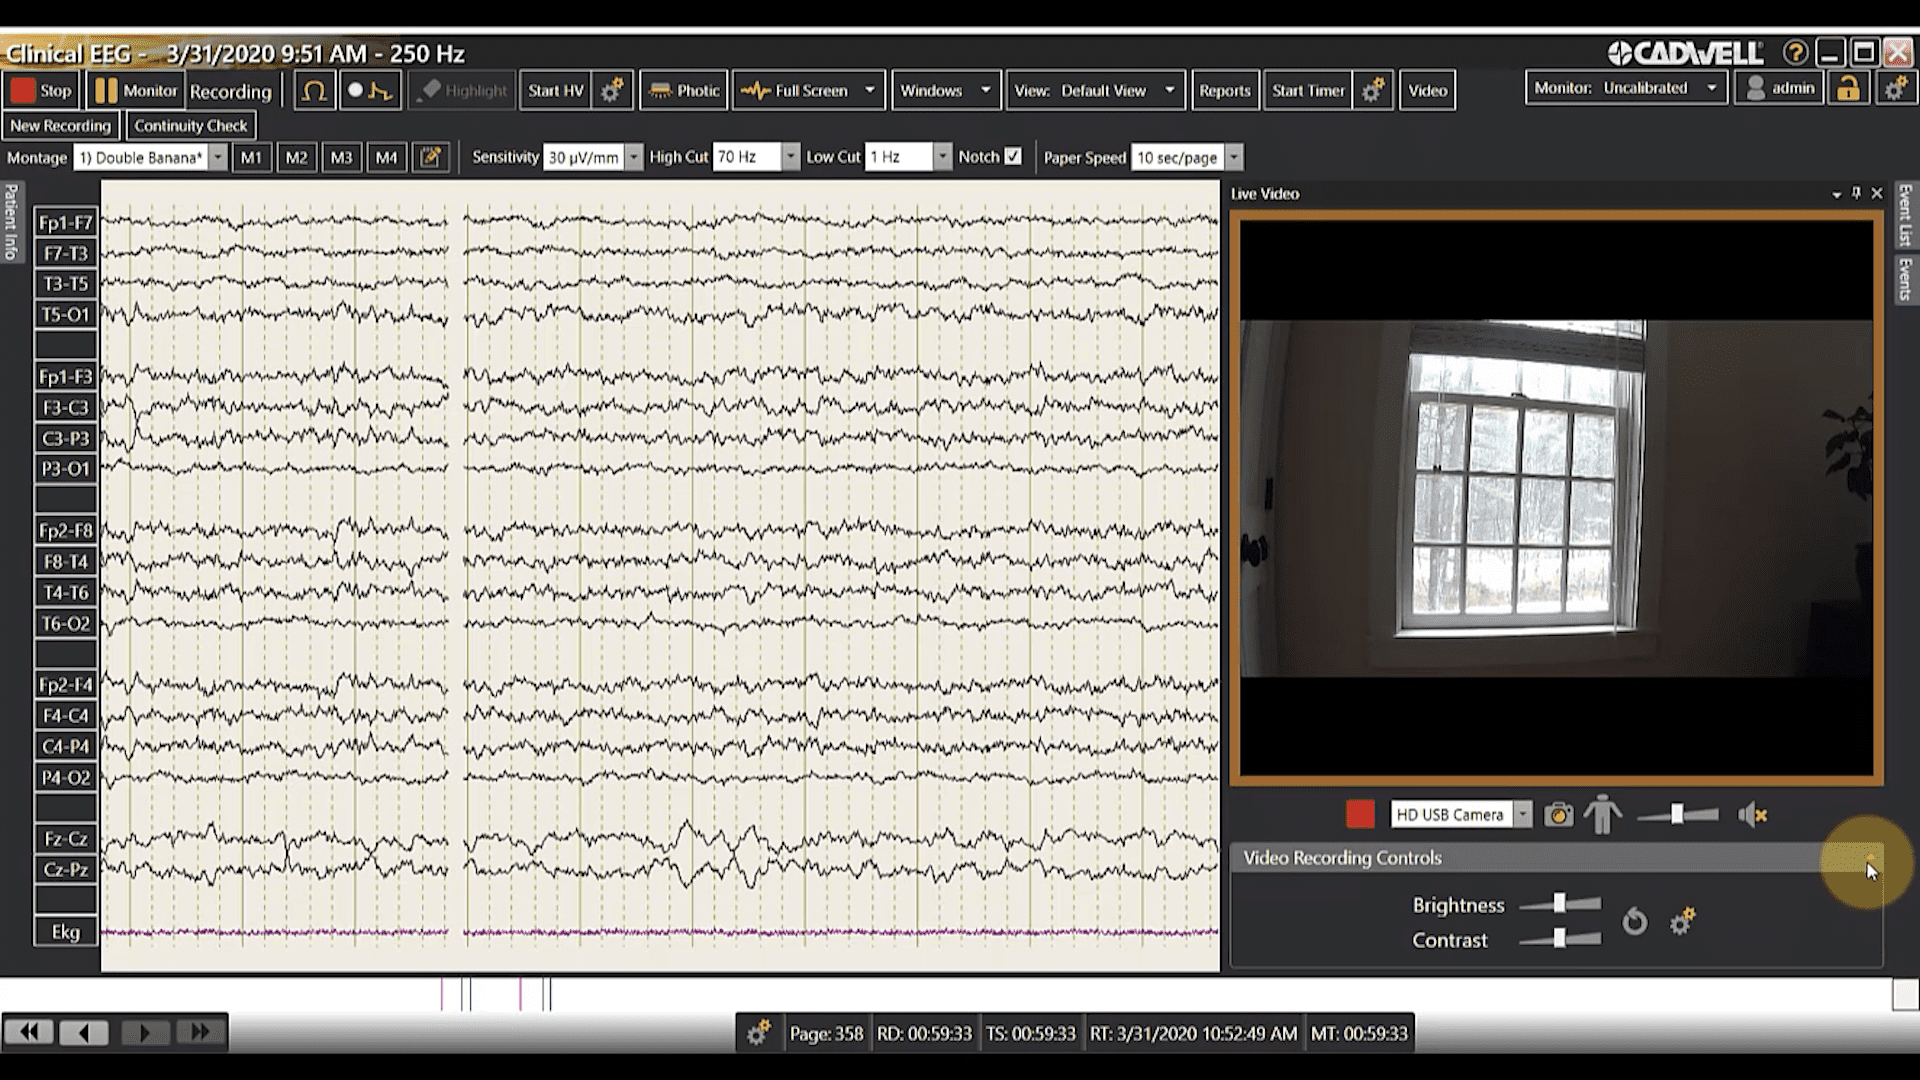Expand the Sensitivity dropdown
The width and height of the screenshot is (1920, 1080).
pyautogui.click(x=633, y=157)
